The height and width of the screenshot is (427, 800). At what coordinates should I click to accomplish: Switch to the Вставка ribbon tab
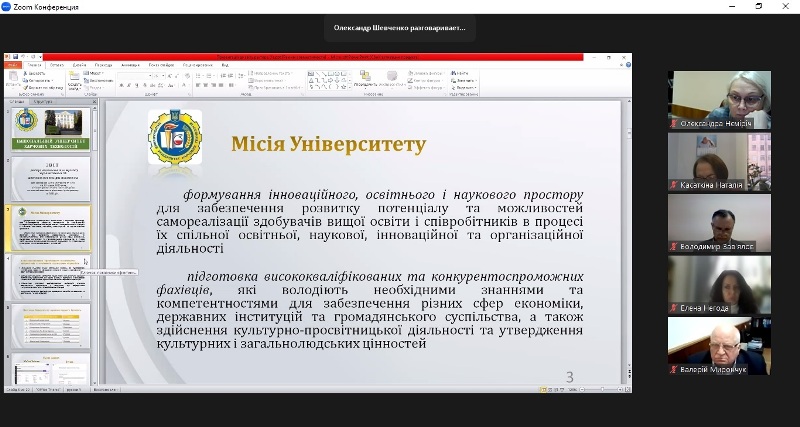tap(57, 65)
